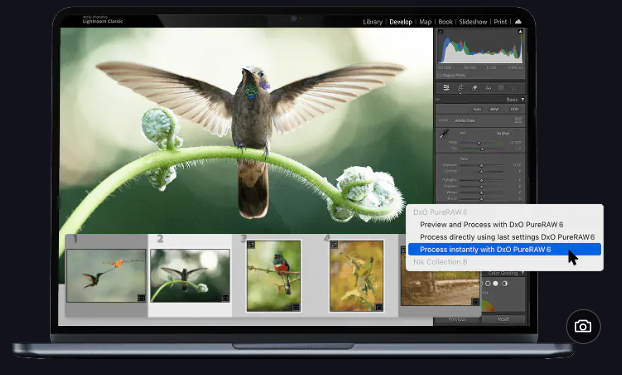Click the Previous button
This screenshot has height=375, width=622.
(x=457, y=319)
